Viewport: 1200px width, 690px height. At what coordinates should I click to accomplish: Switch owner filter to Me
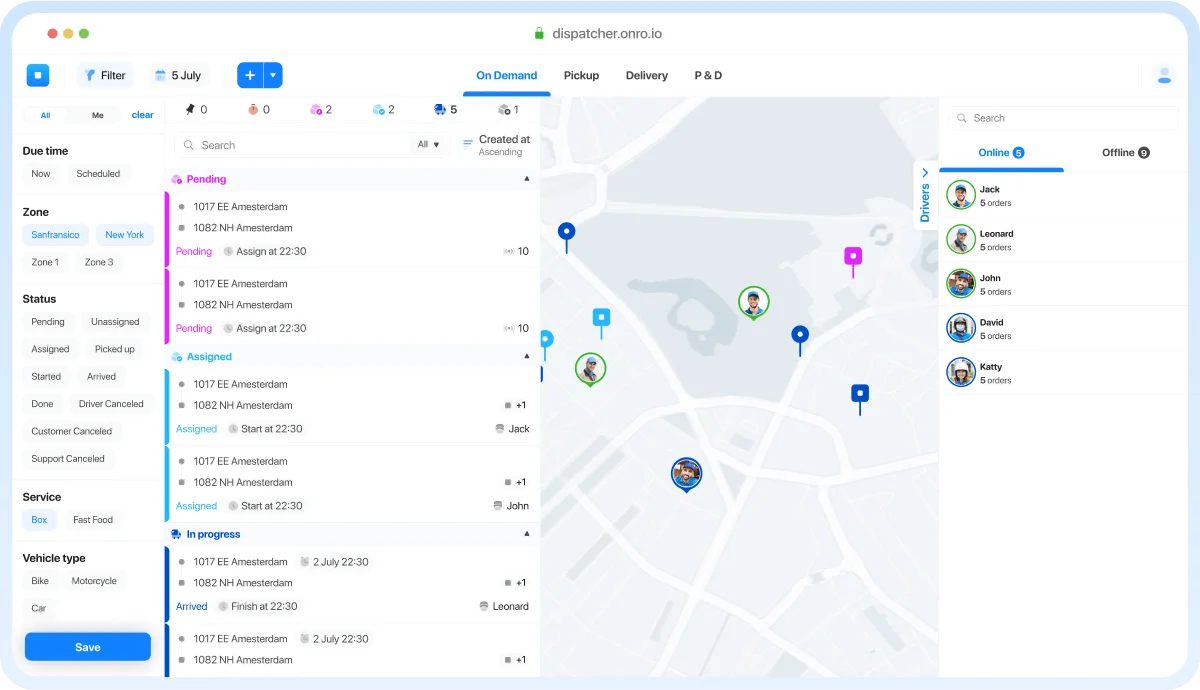(x=97, y=115)
